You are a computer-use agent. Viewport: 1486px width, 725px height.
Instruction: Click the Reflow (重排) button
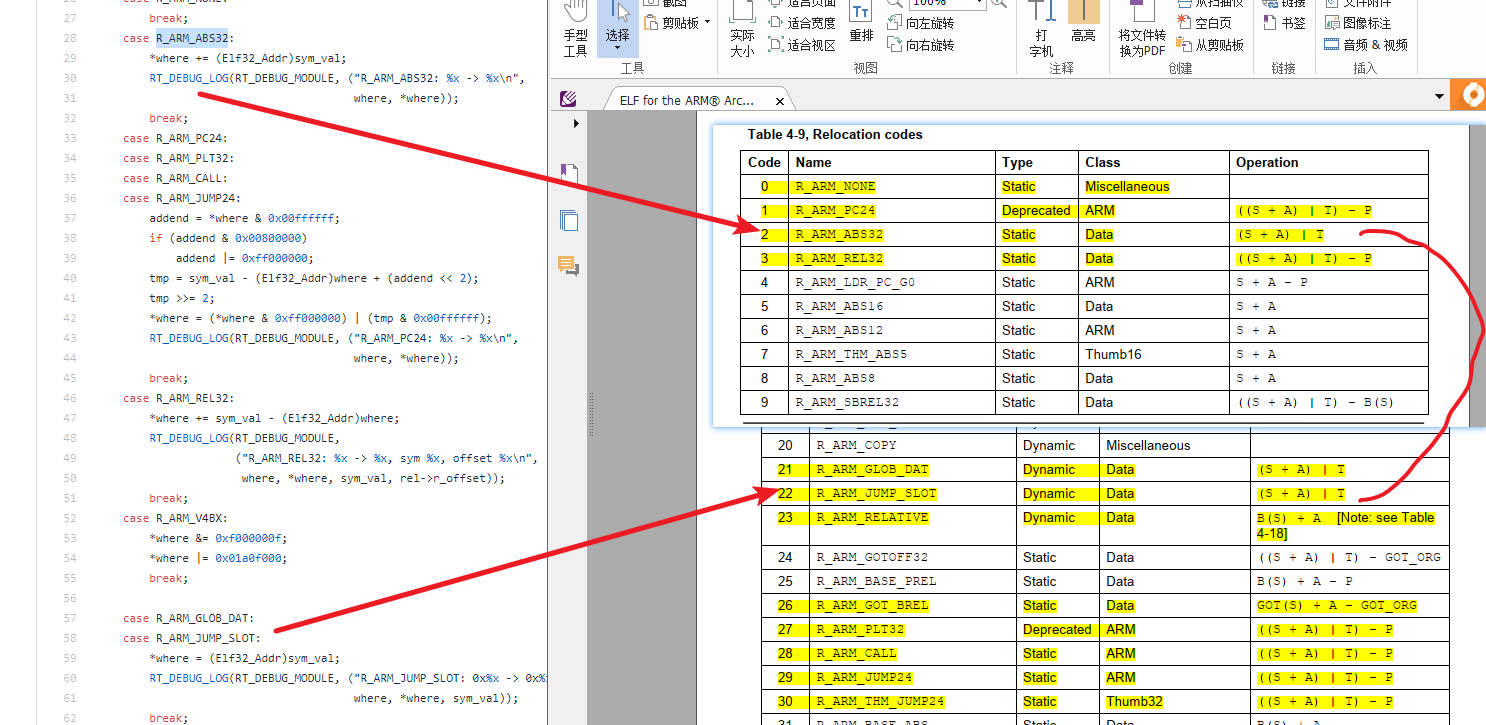tap(861, 23)
